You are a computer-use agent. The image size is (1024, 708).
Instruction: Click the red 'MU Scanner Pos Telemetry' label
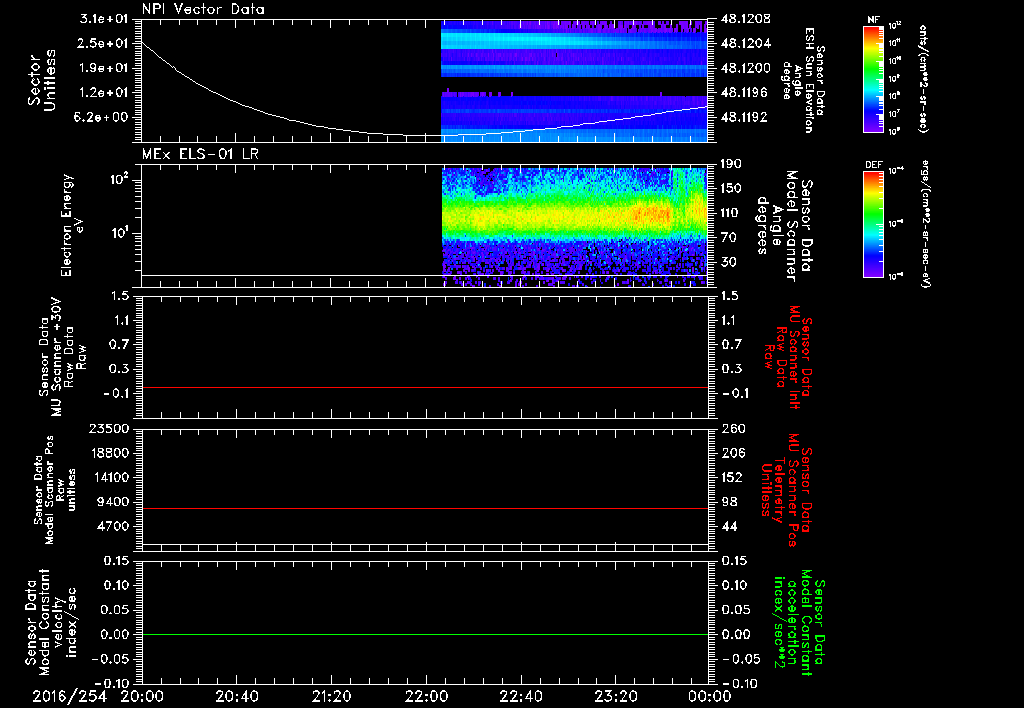(x=787, y=490)
